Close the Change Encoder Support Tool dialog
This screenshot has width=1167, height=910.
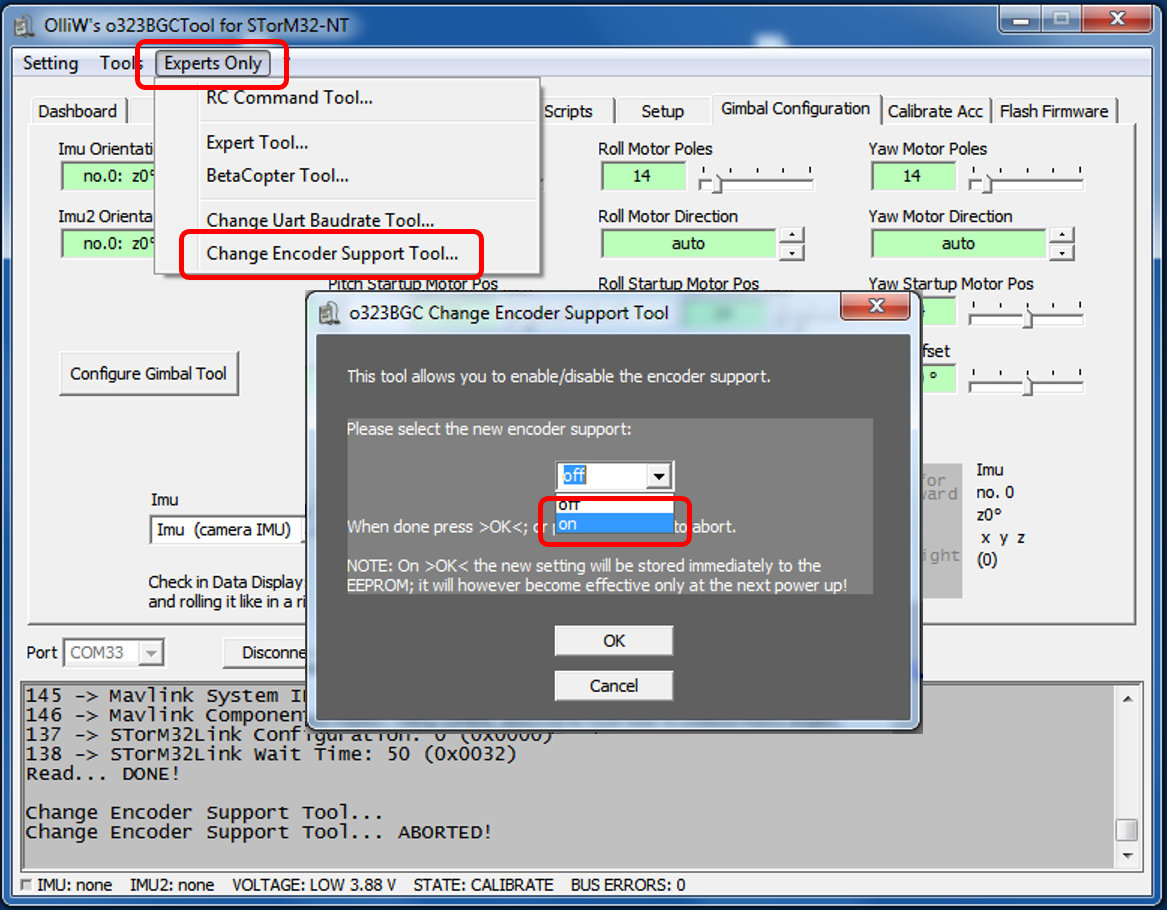click(x=876, y=307)
